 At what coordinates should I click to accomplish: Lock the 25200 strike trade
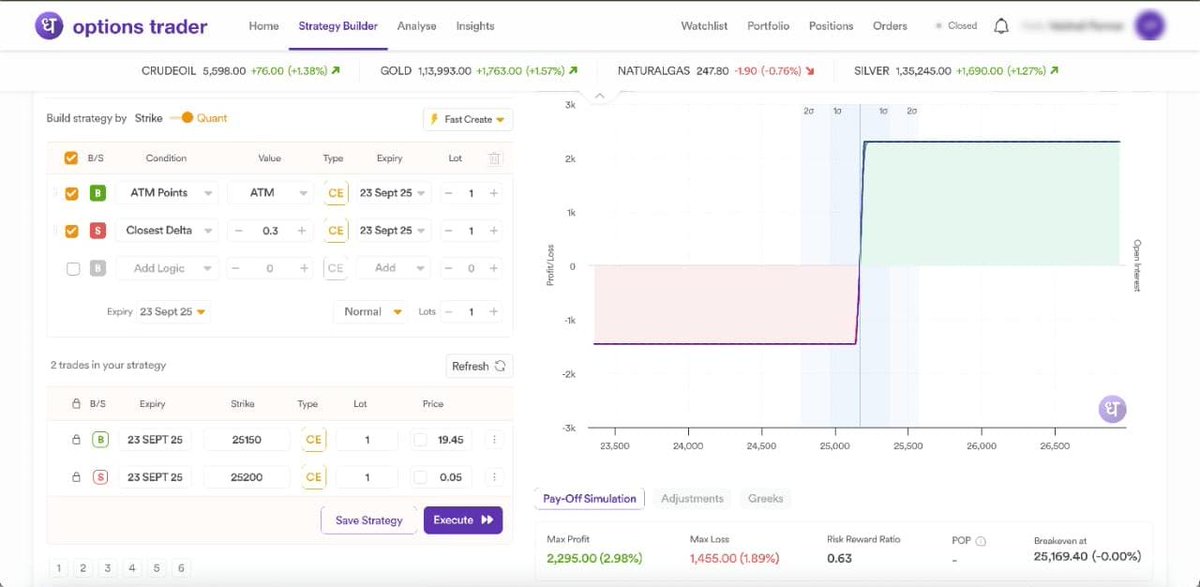pyautogui.click(x=76, y=477)
